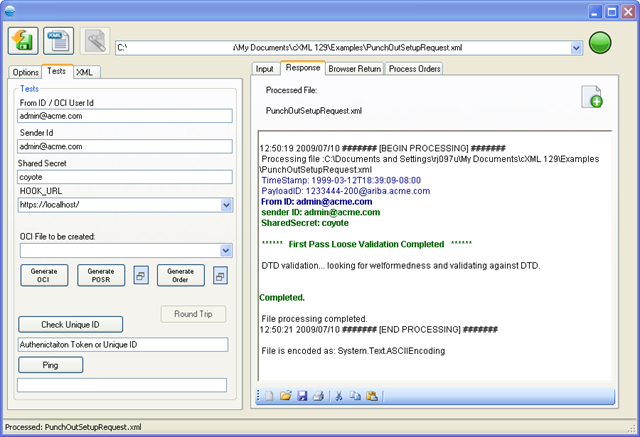Expand the file path dropdown

point(576,48)
